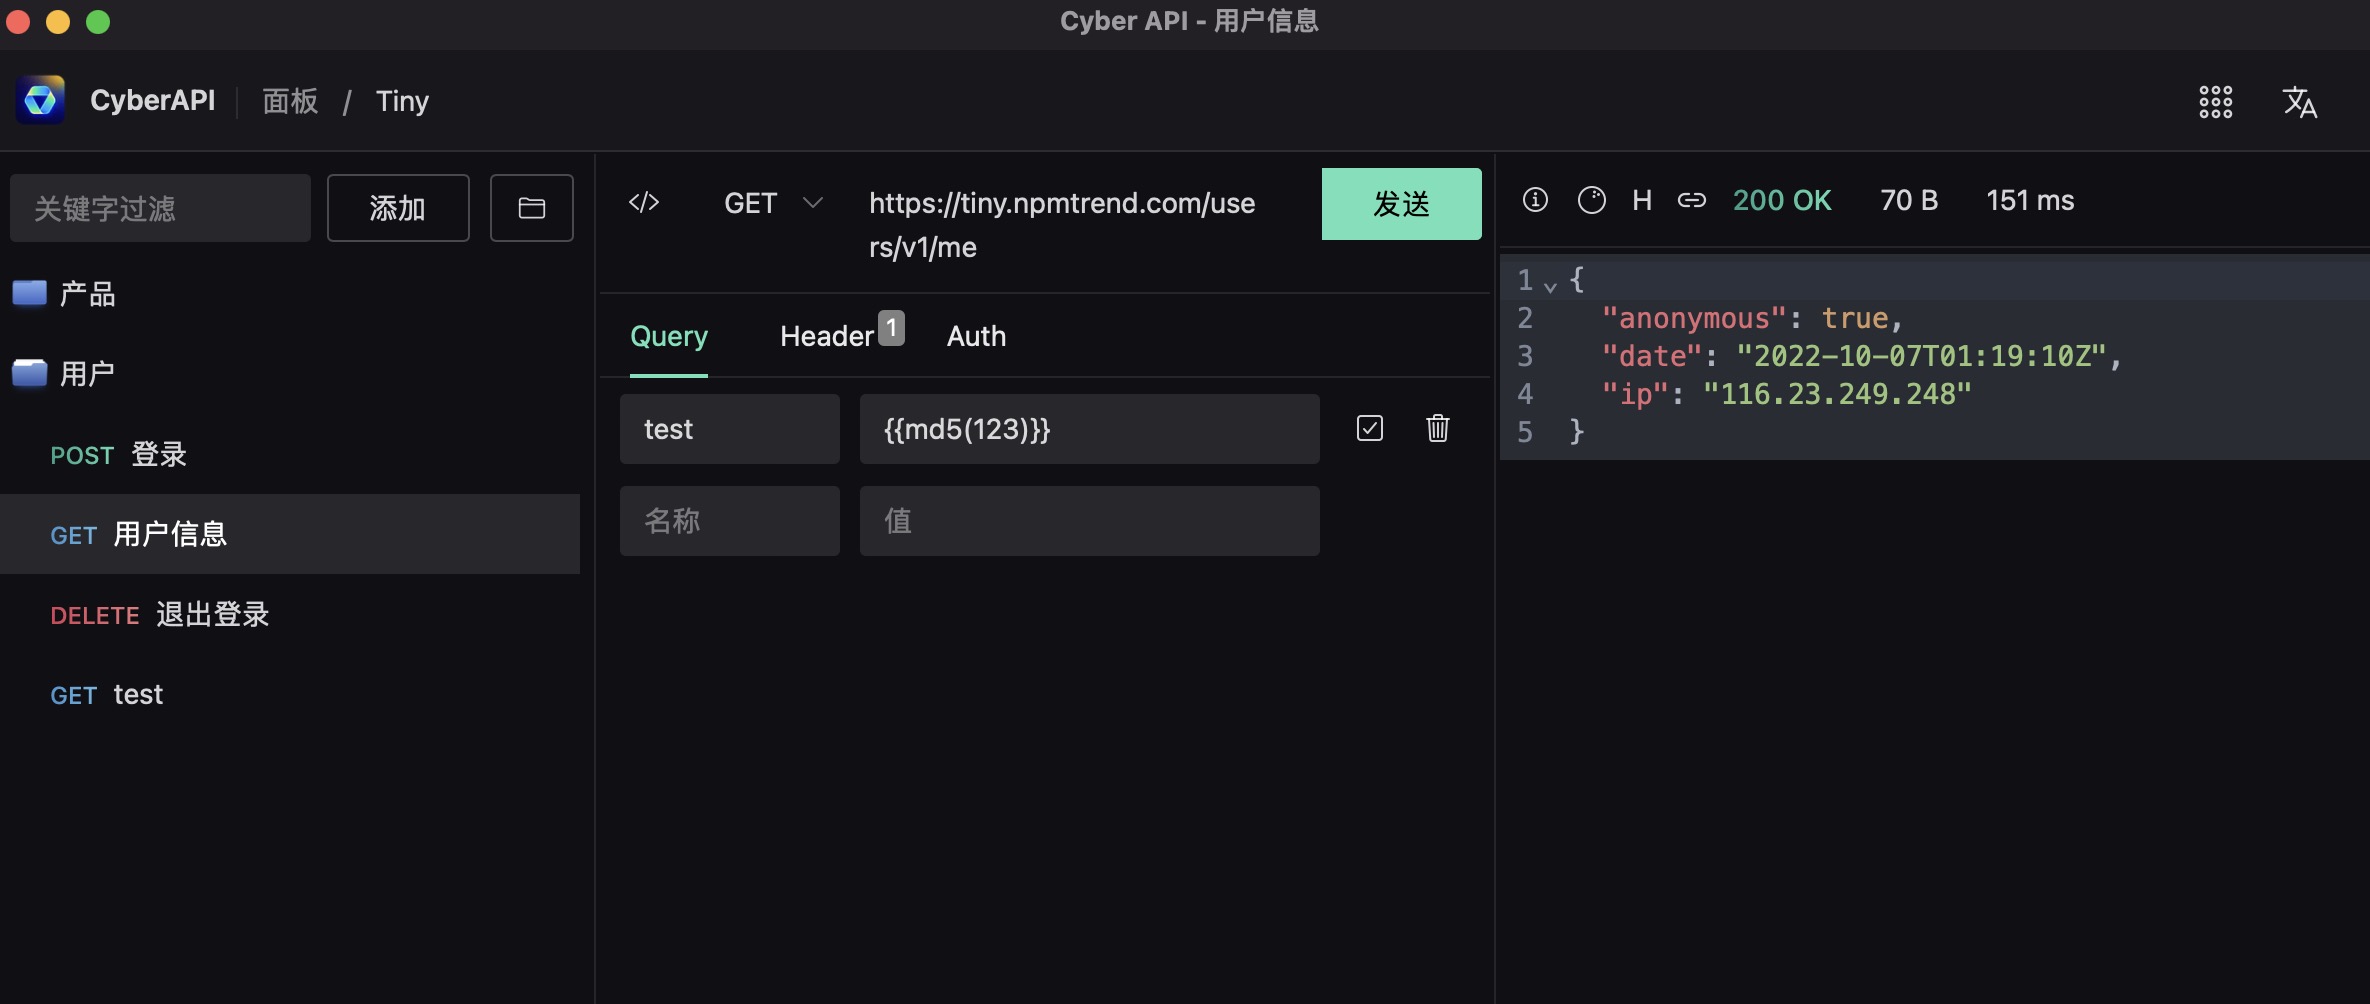Image resolution: width=2370 pixels, height=1004 pixels.
Task: Click the 200 OK status text
Action: click(1782, 200)
